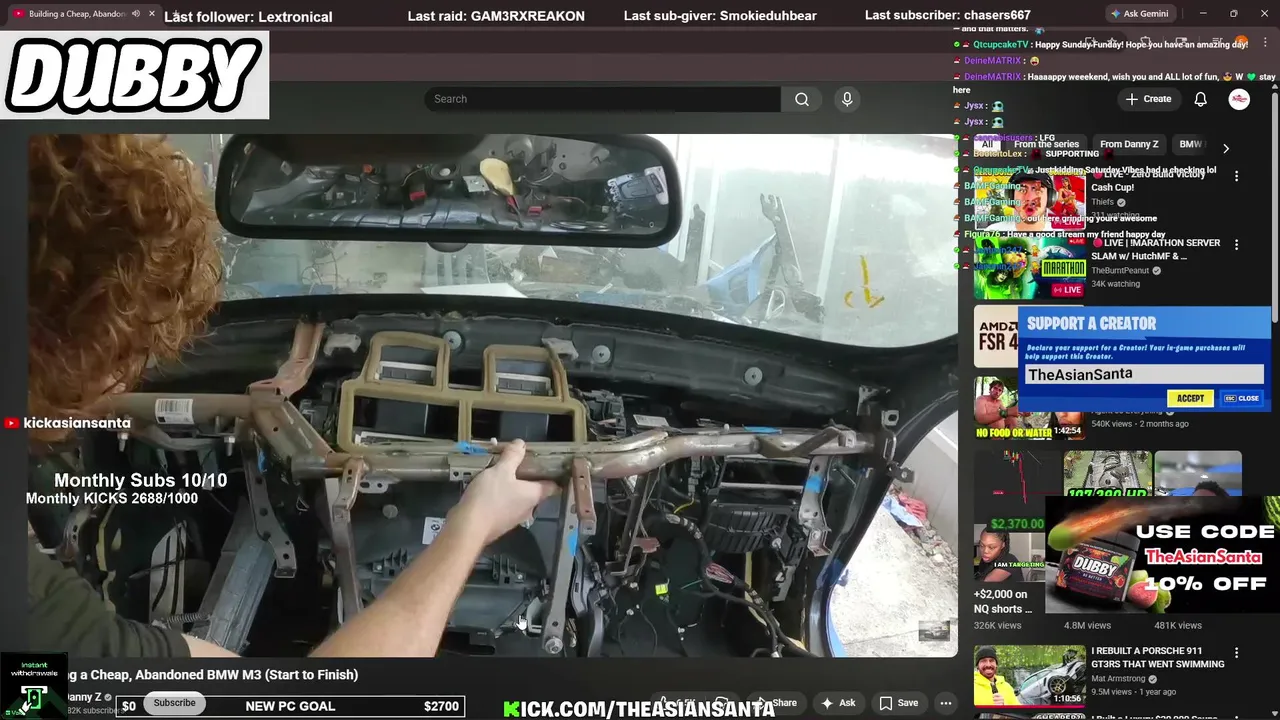Click the Subscribe button under the video
Viewport: 1280px width, 720px height.
pos(174,703)
